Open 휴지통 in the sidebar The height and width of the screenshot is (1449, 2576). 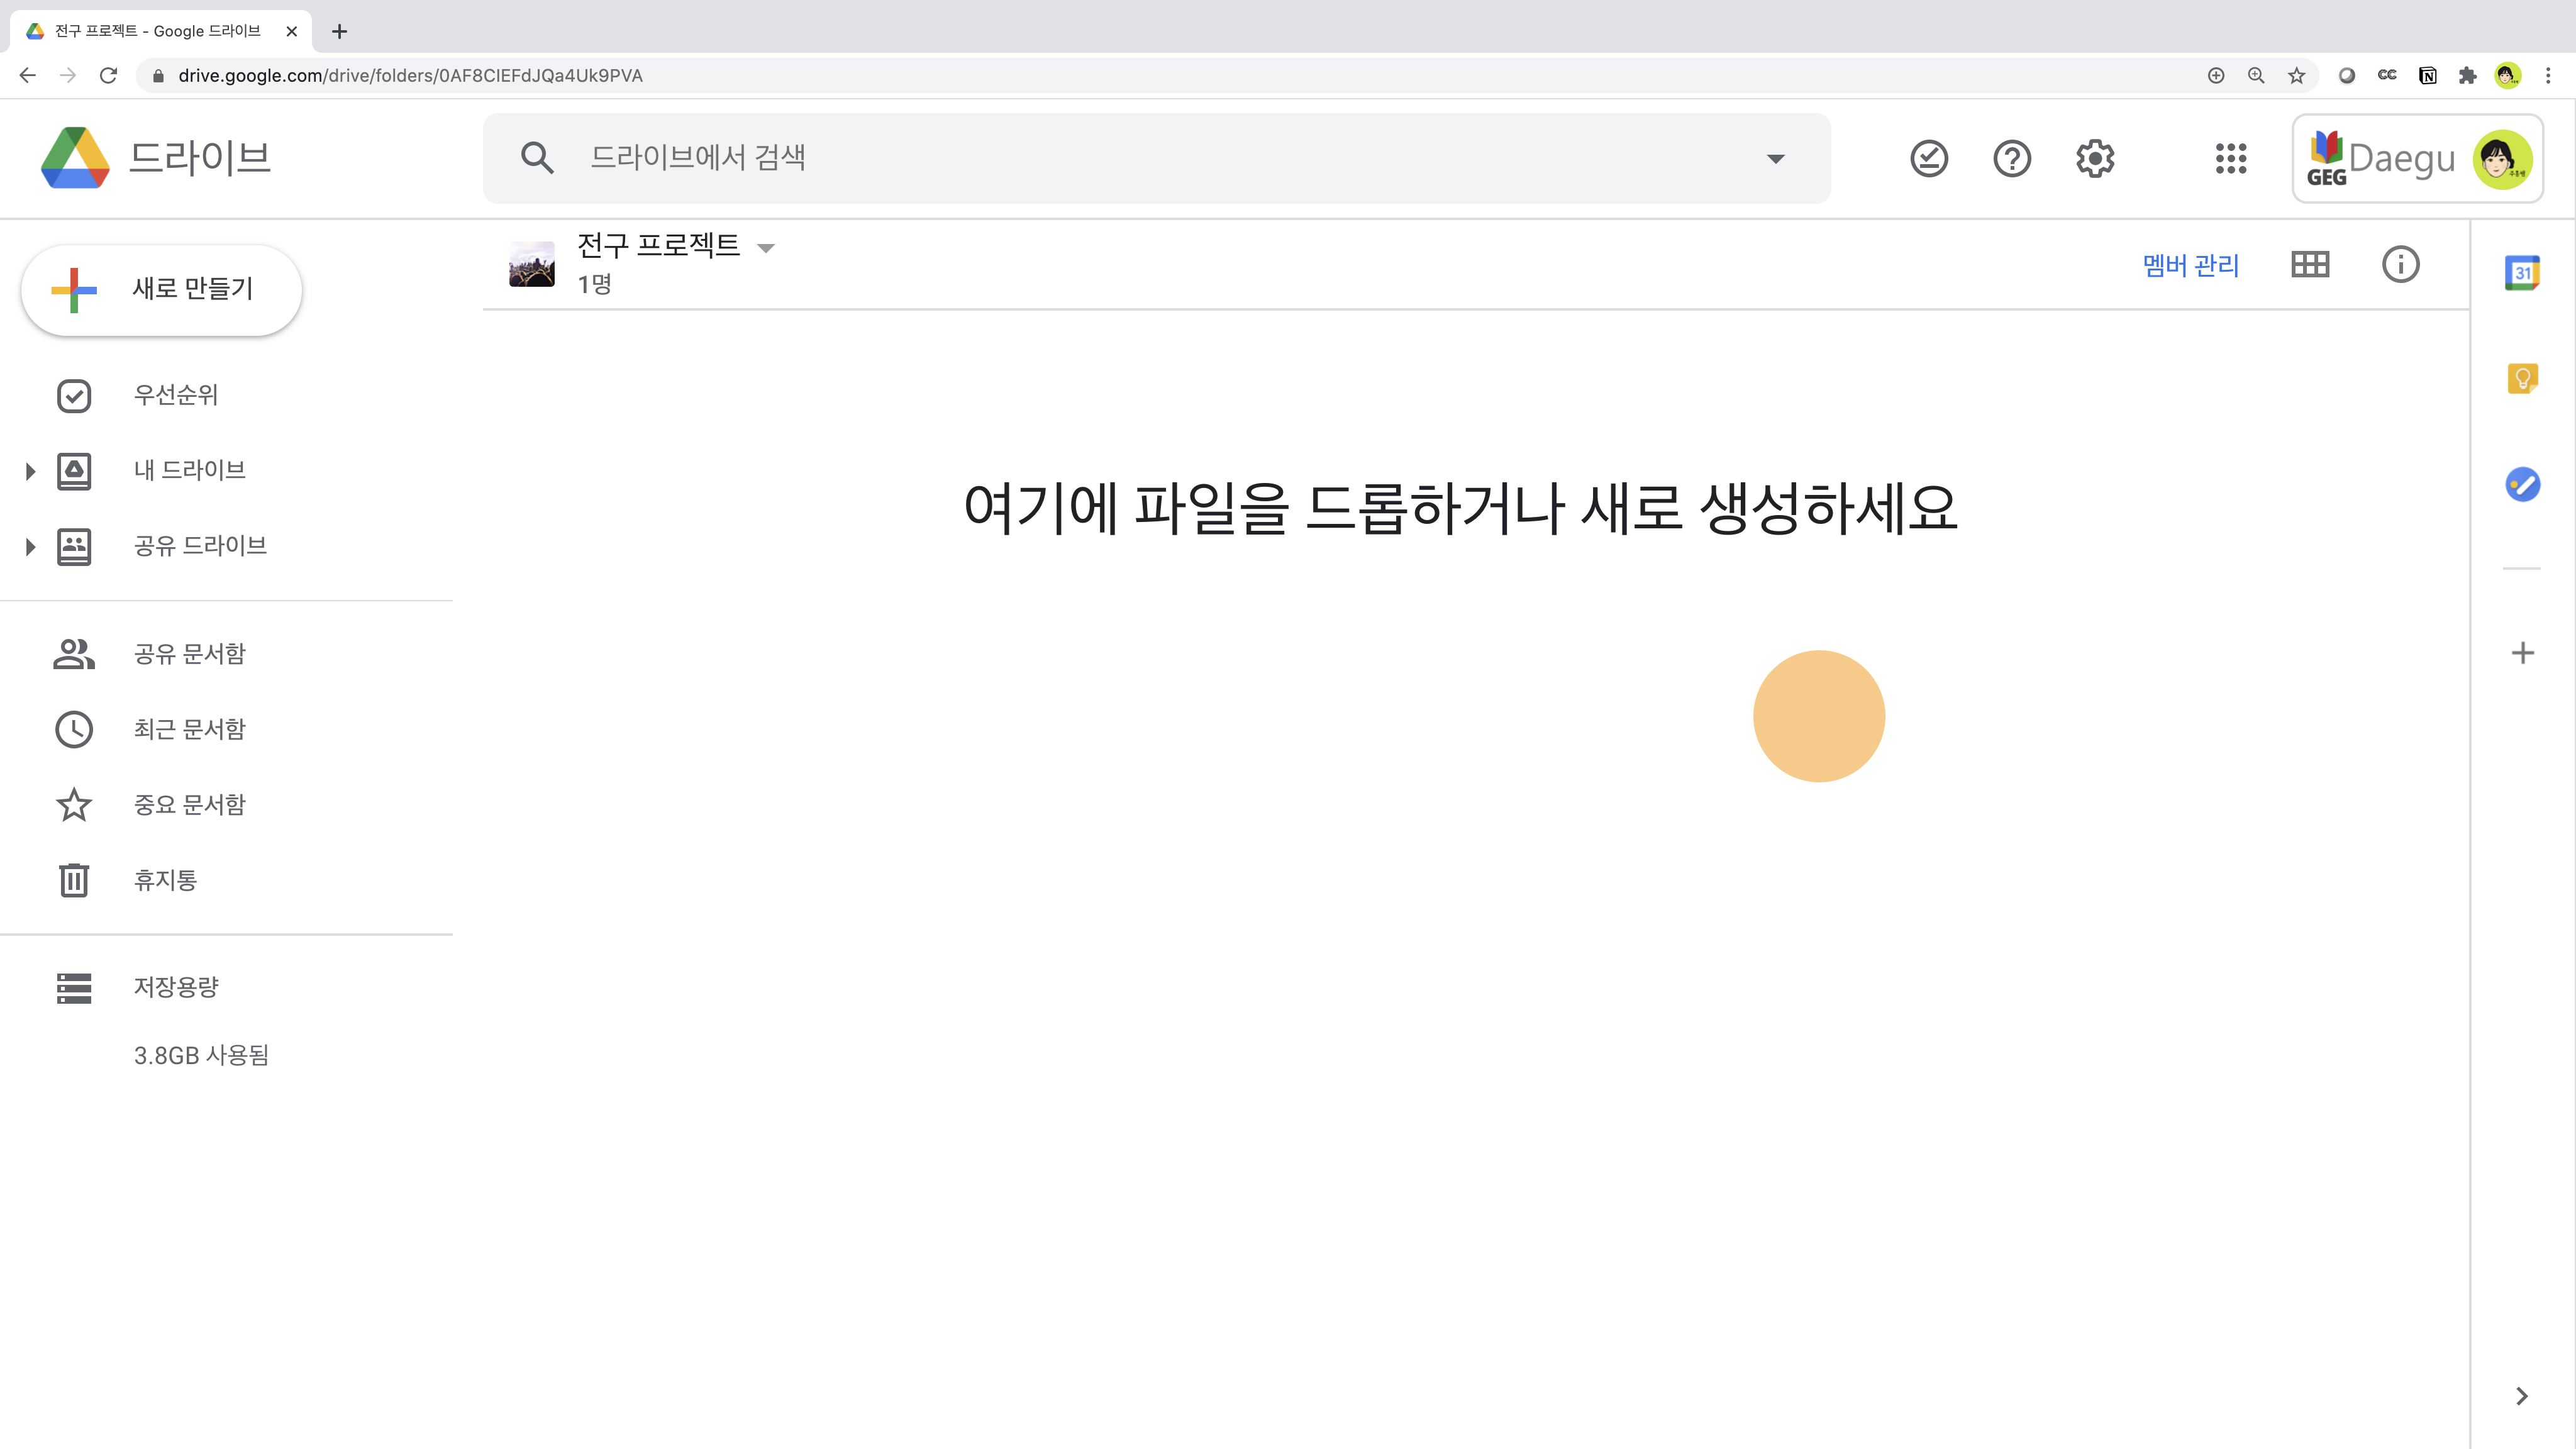tap(165, 880)
